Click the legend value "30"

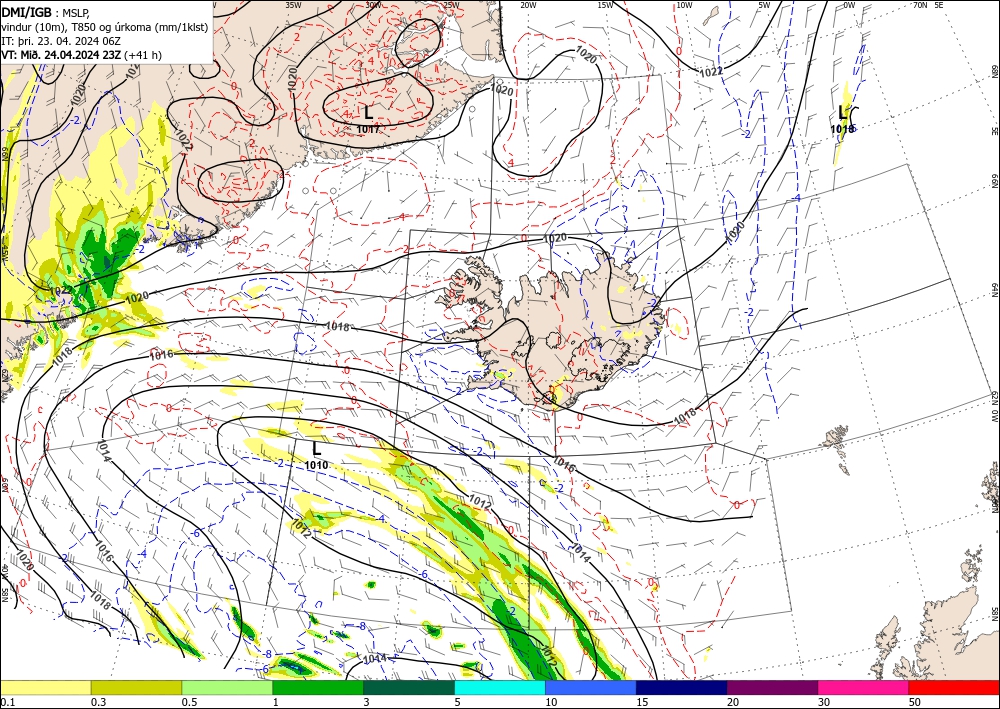(x=824, y=702)
